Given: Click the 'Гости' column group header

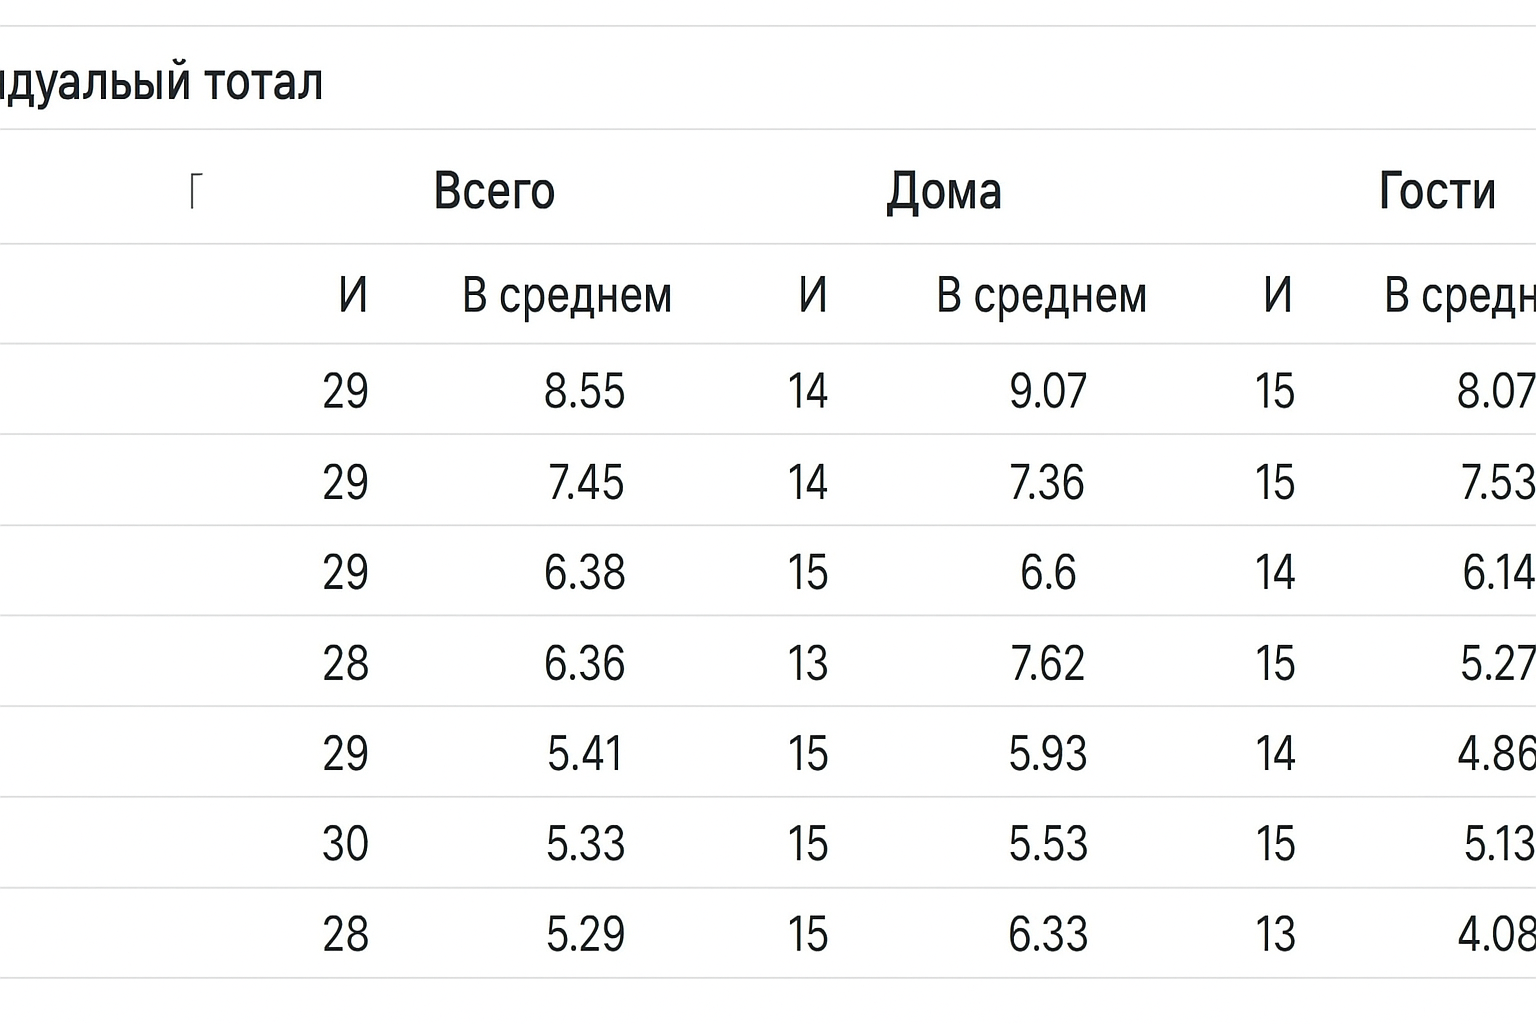Looking at the screenshot, I should (x=1436, y=191).
